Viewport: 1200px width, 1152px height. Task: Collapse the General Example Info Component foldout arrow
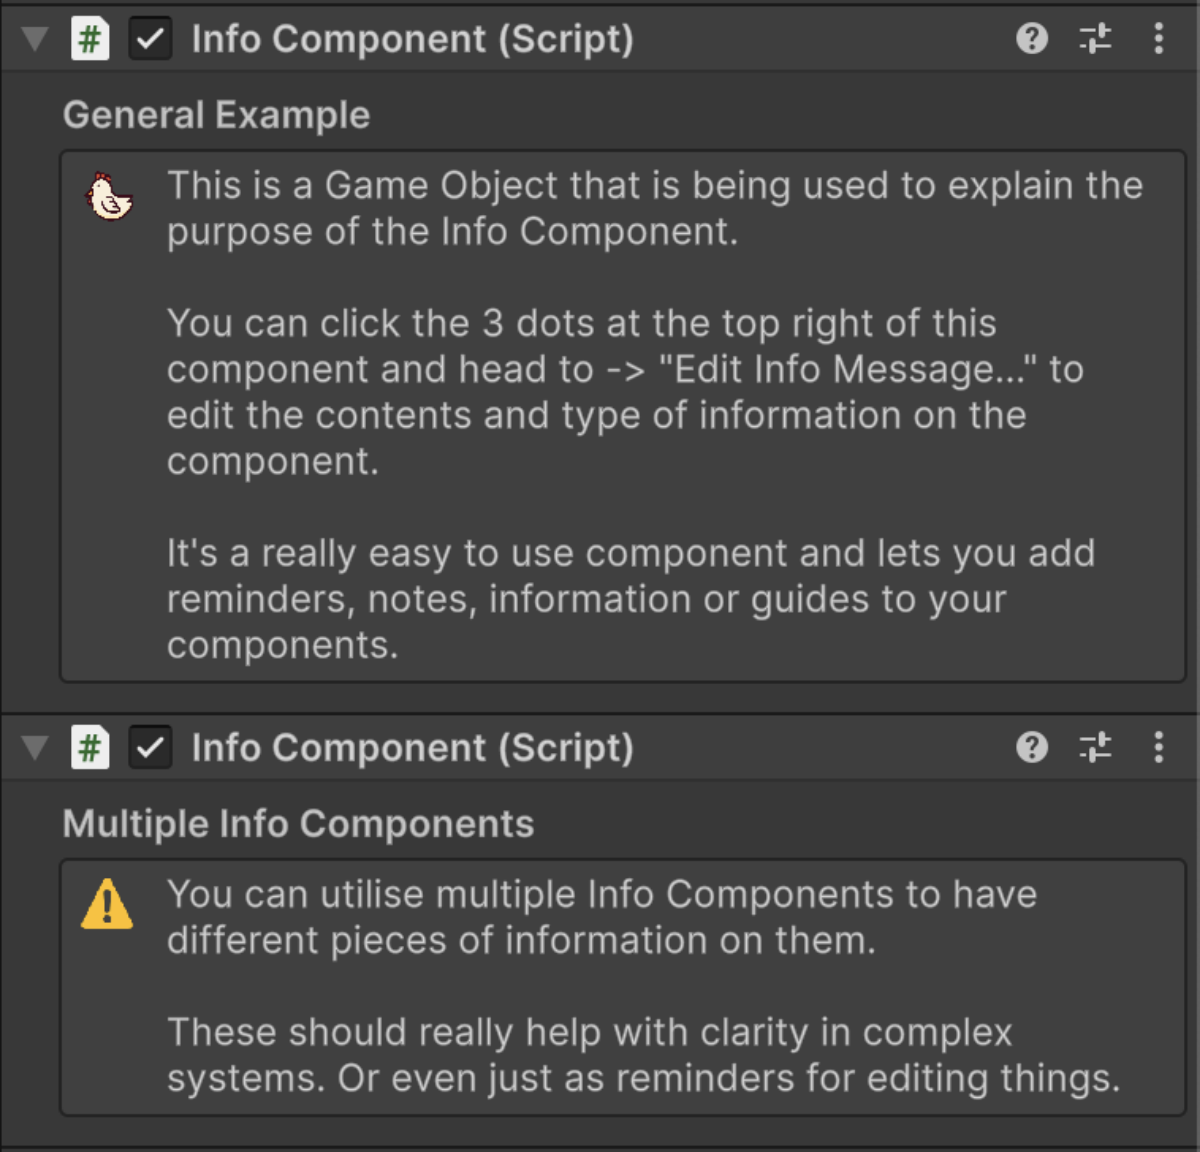[35, 39]
